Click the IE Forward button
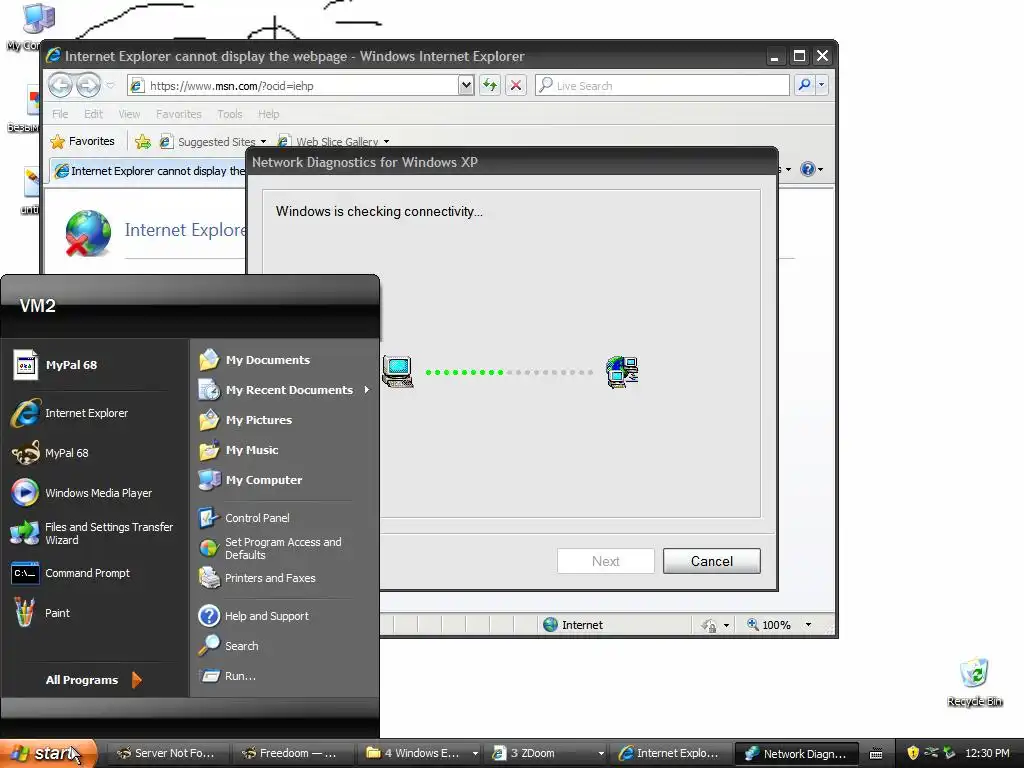Image resolution: width=1024 pixels, height=768 pixels. [88, 85]
